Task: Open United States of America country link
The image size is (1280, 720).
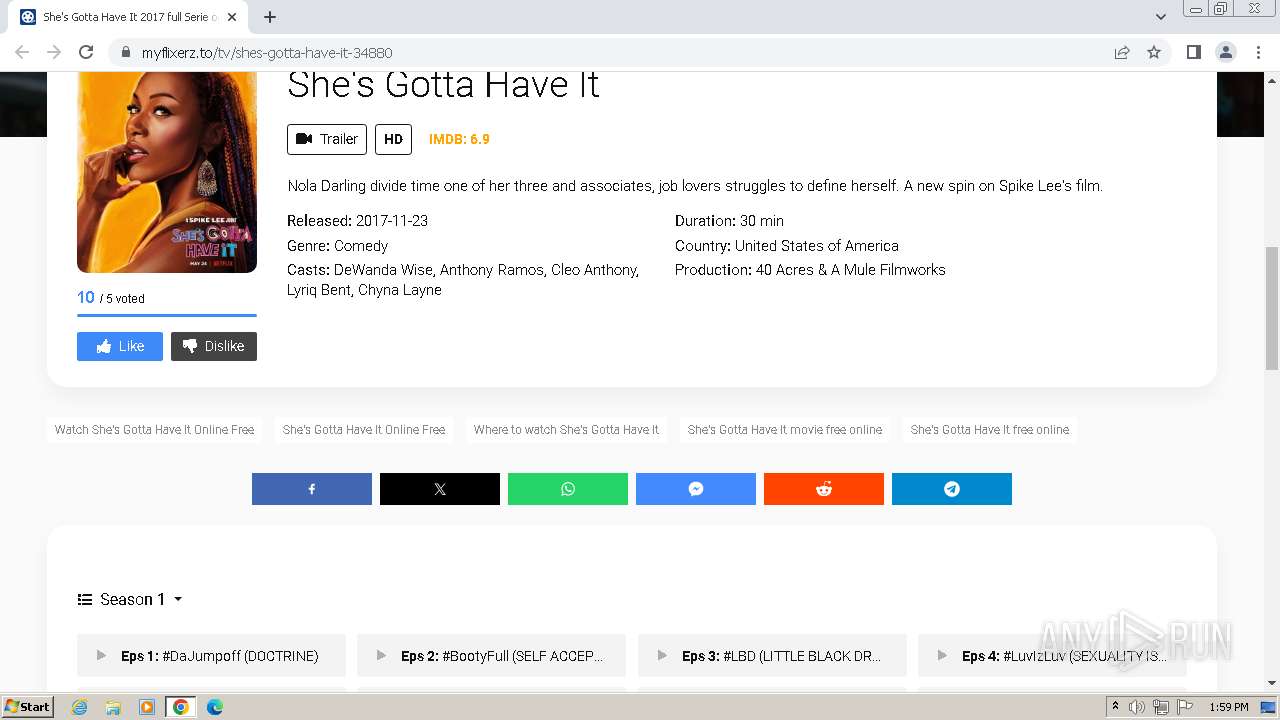Action: pos(817,246)
